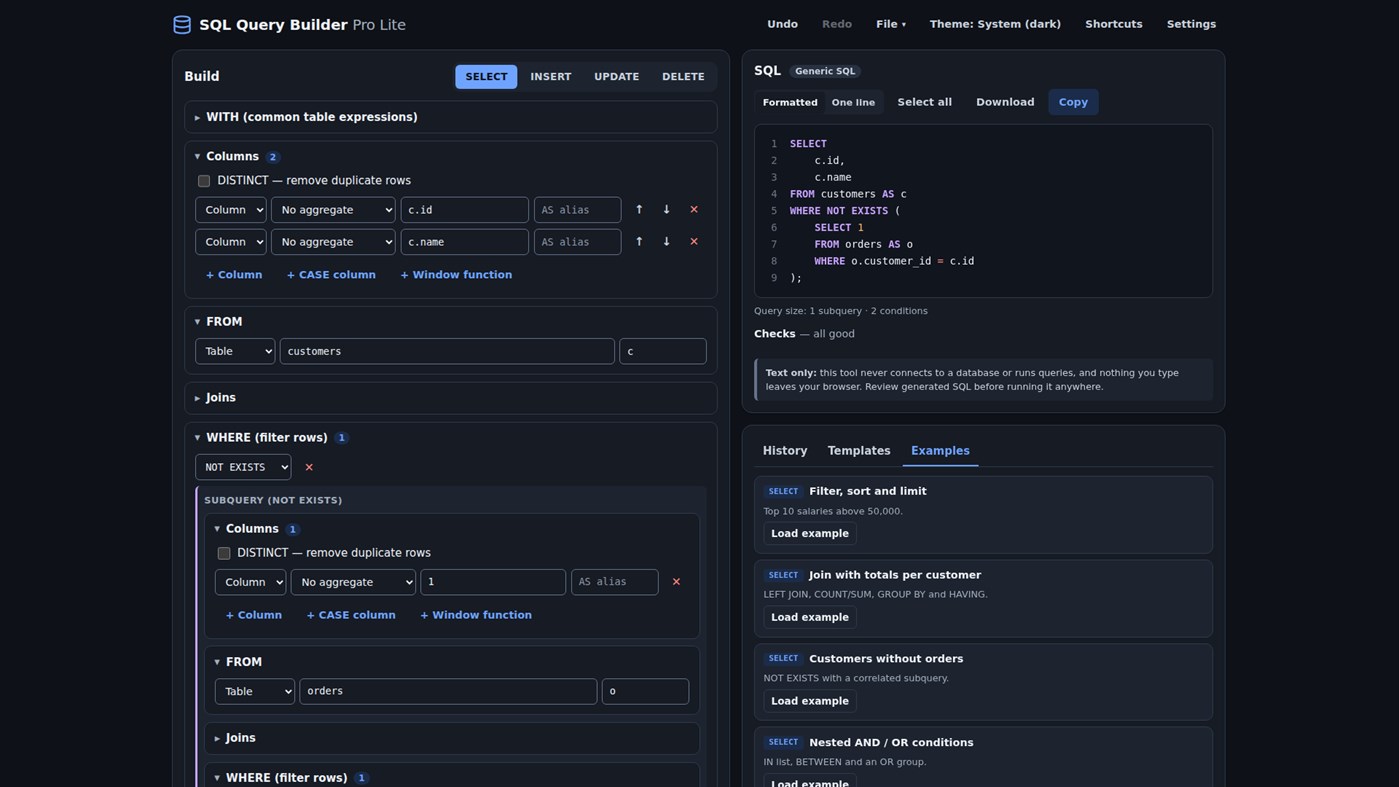Open Column type dropdown for c.name row
Viewport: 1399px width, 787px height.
231,242
